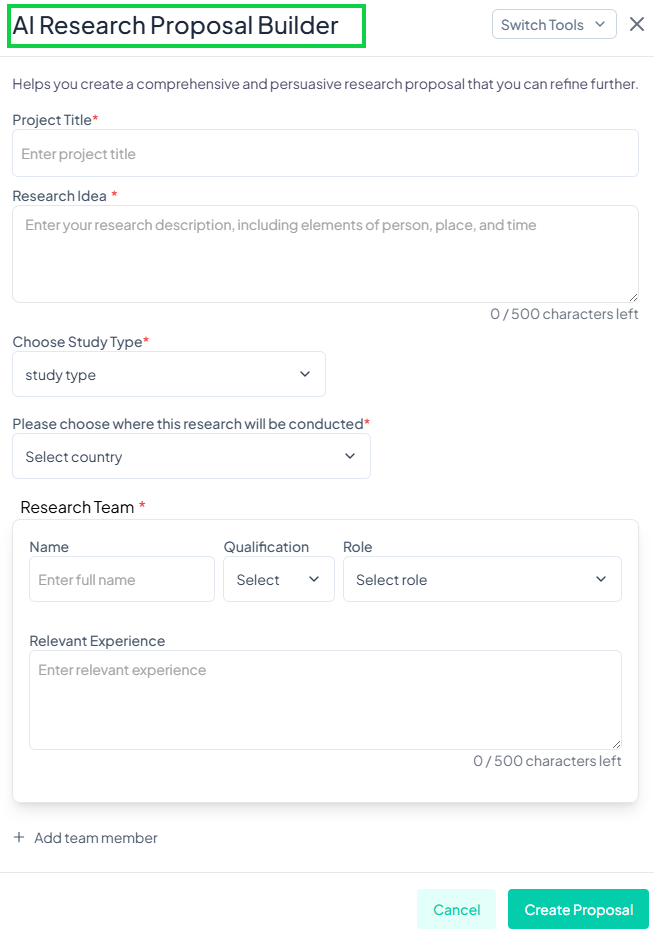Close the AI Research Proposal Builder dialog
This screenshot has width=654, height=939.
tap(637, 25)
